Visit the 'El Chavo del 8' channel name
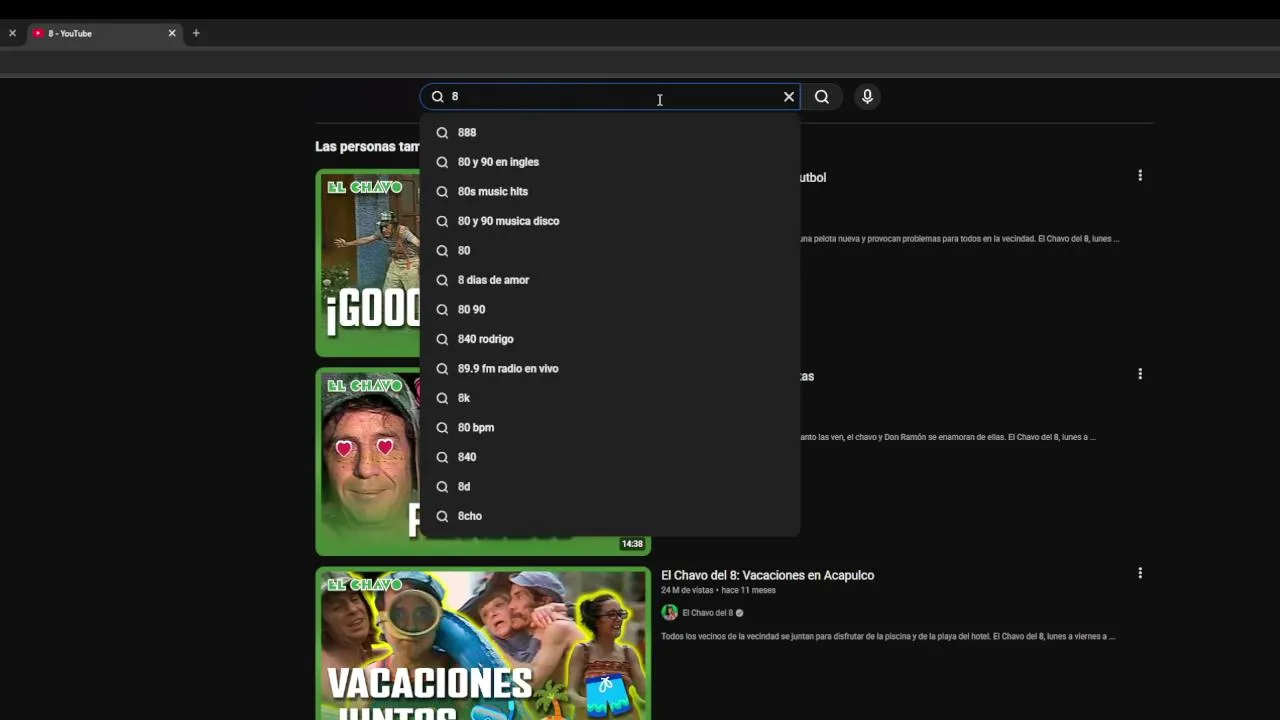Image resolution: width=1280 pixels, height=720 pixels. click(707, 613)
